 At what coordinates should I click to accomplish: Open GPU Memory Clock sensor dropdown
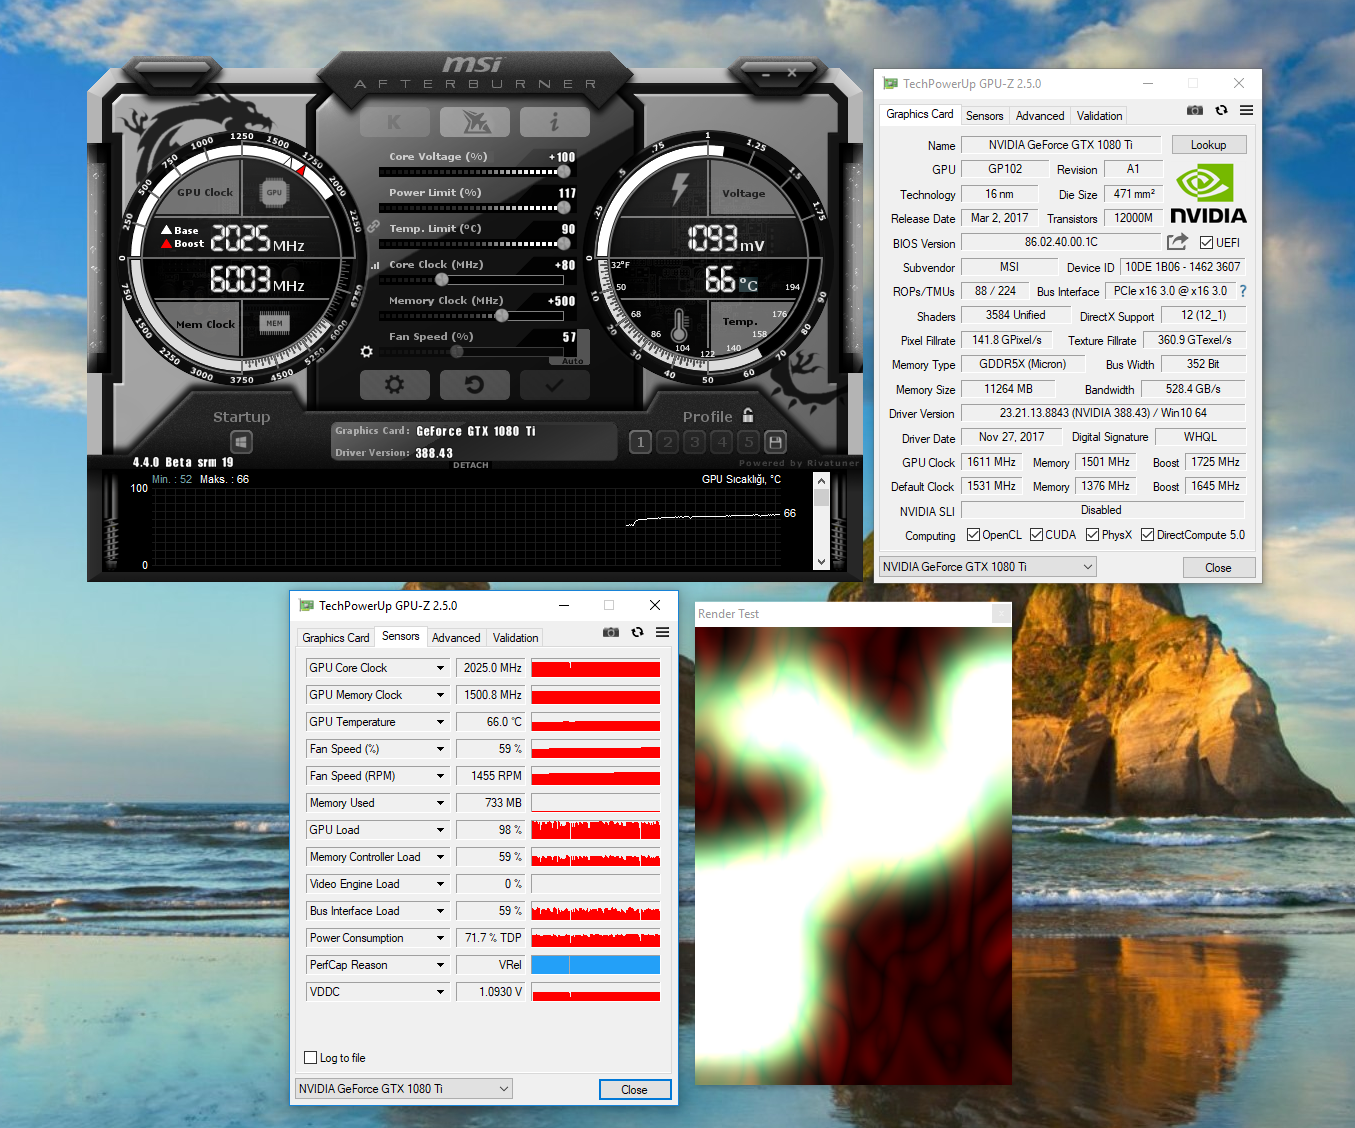click(440, 695)
